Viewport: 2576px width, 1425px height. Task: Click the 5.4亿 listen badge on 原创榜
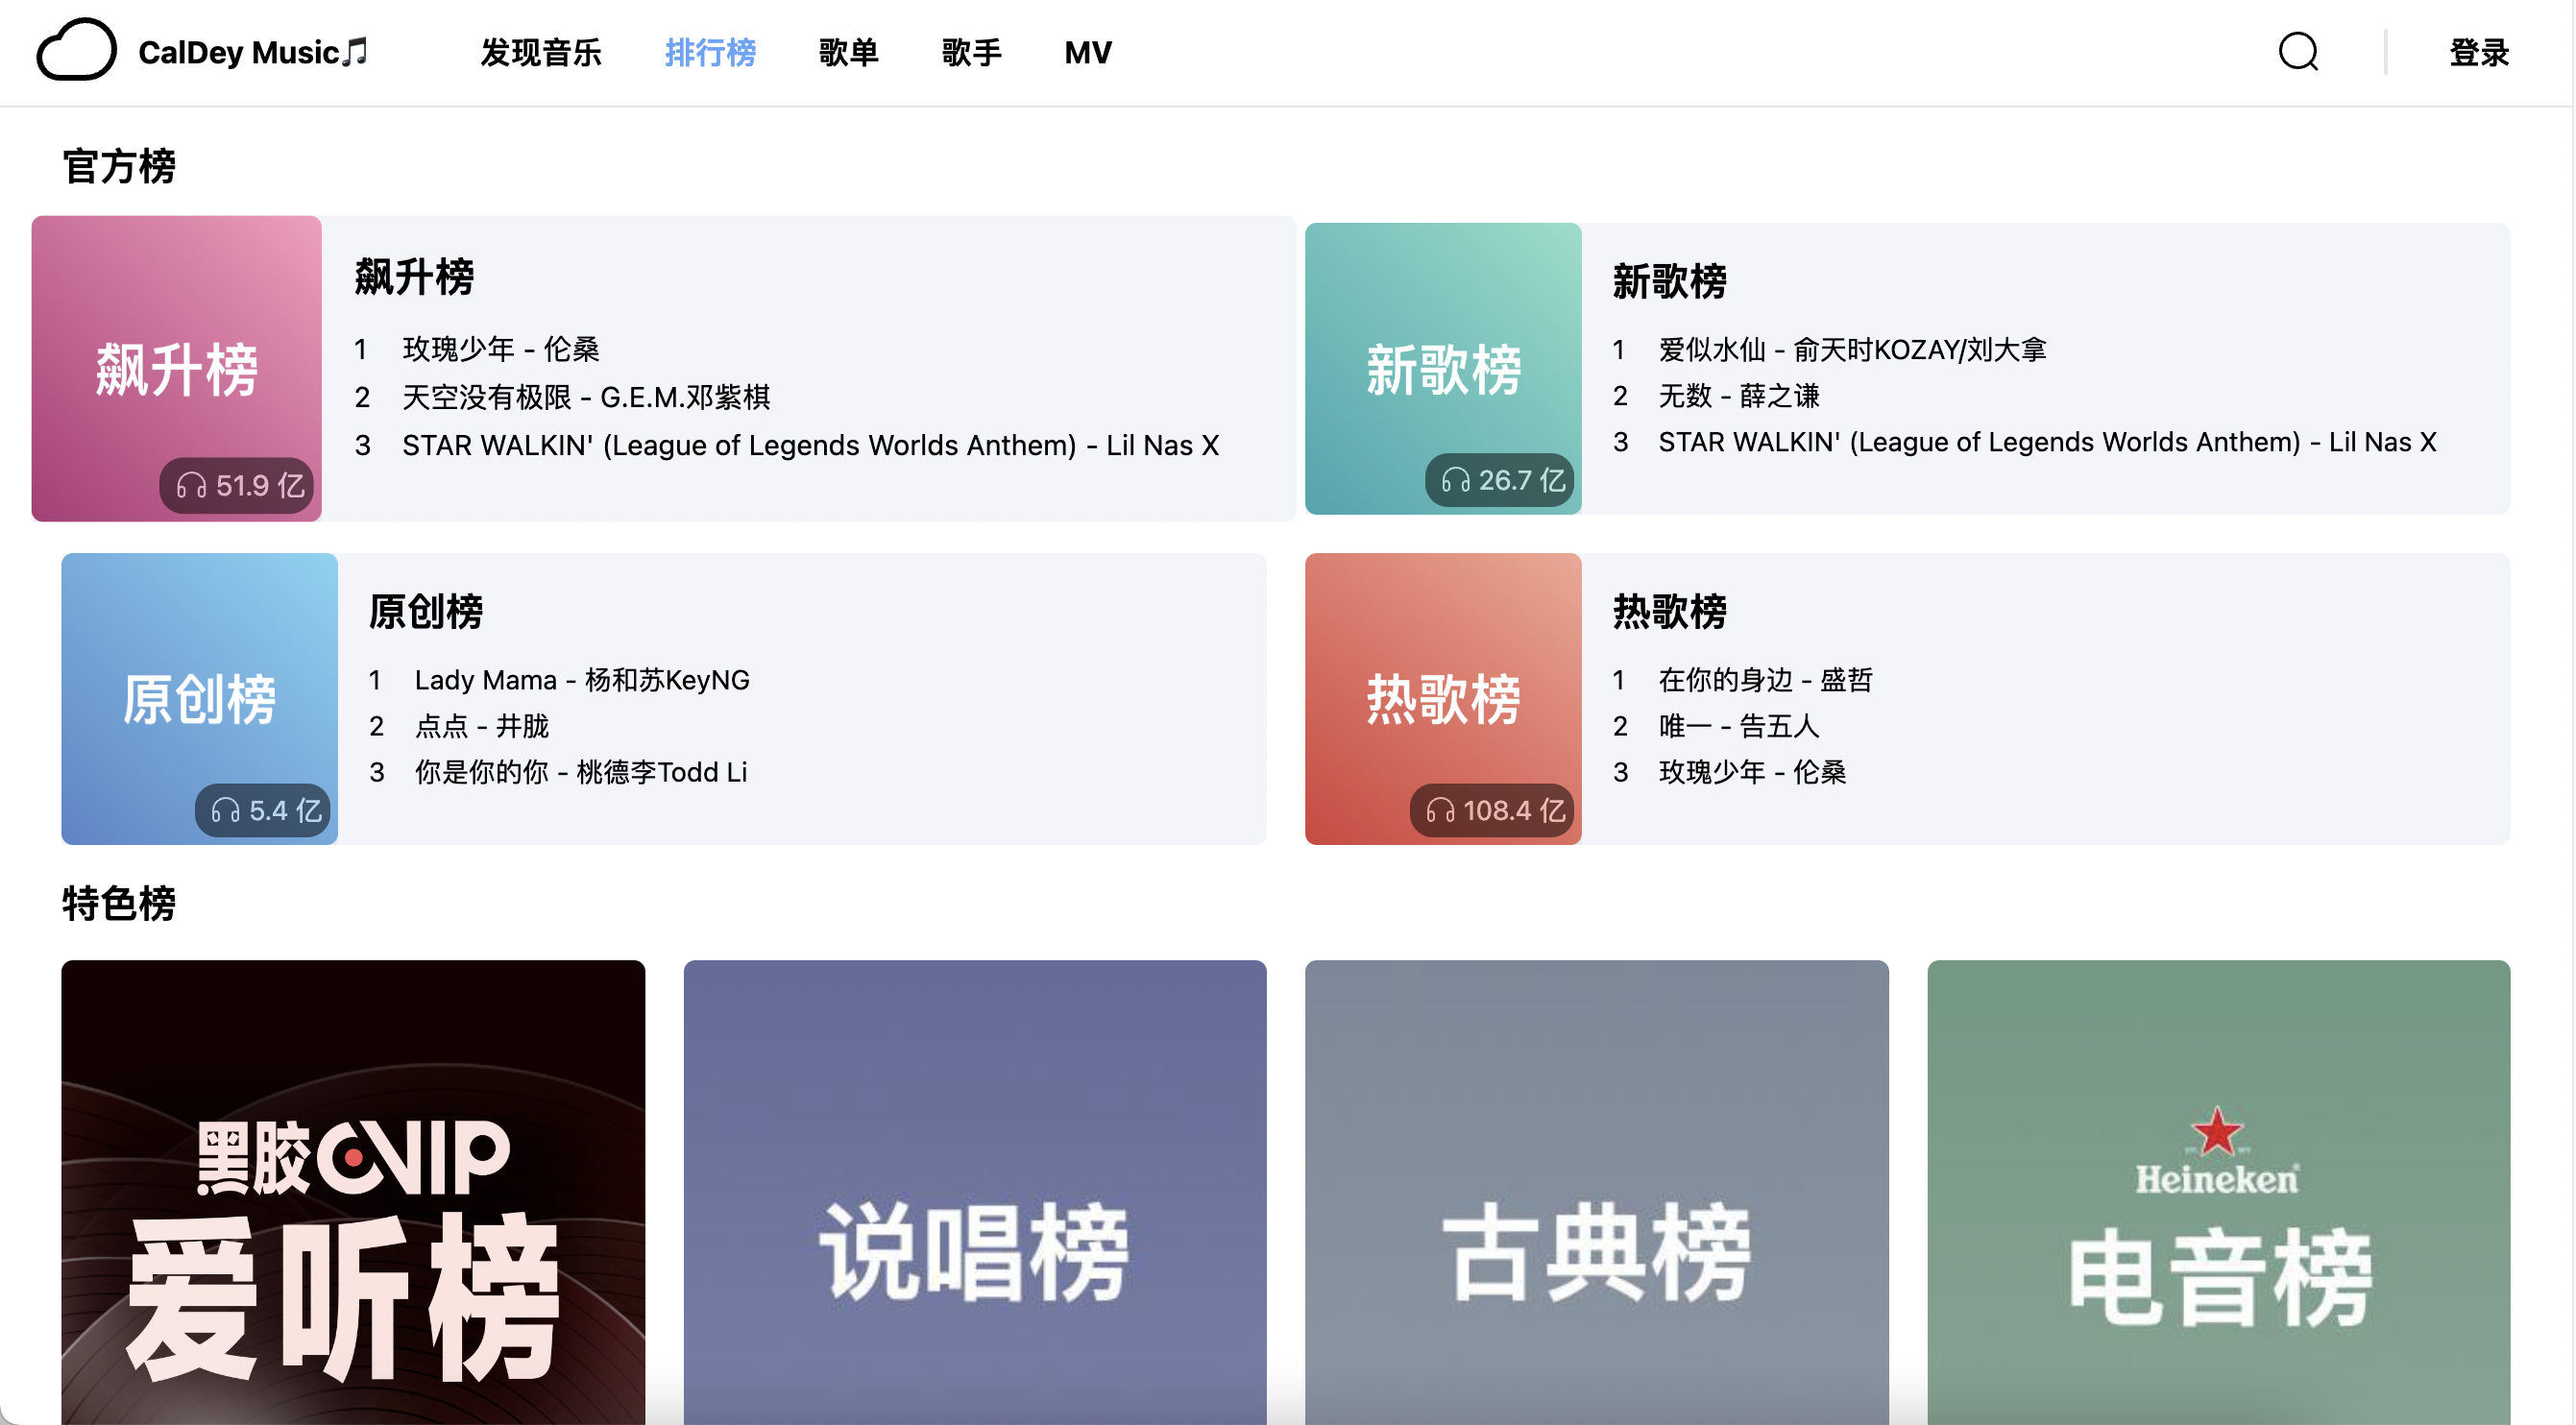[x=262, y=810]
